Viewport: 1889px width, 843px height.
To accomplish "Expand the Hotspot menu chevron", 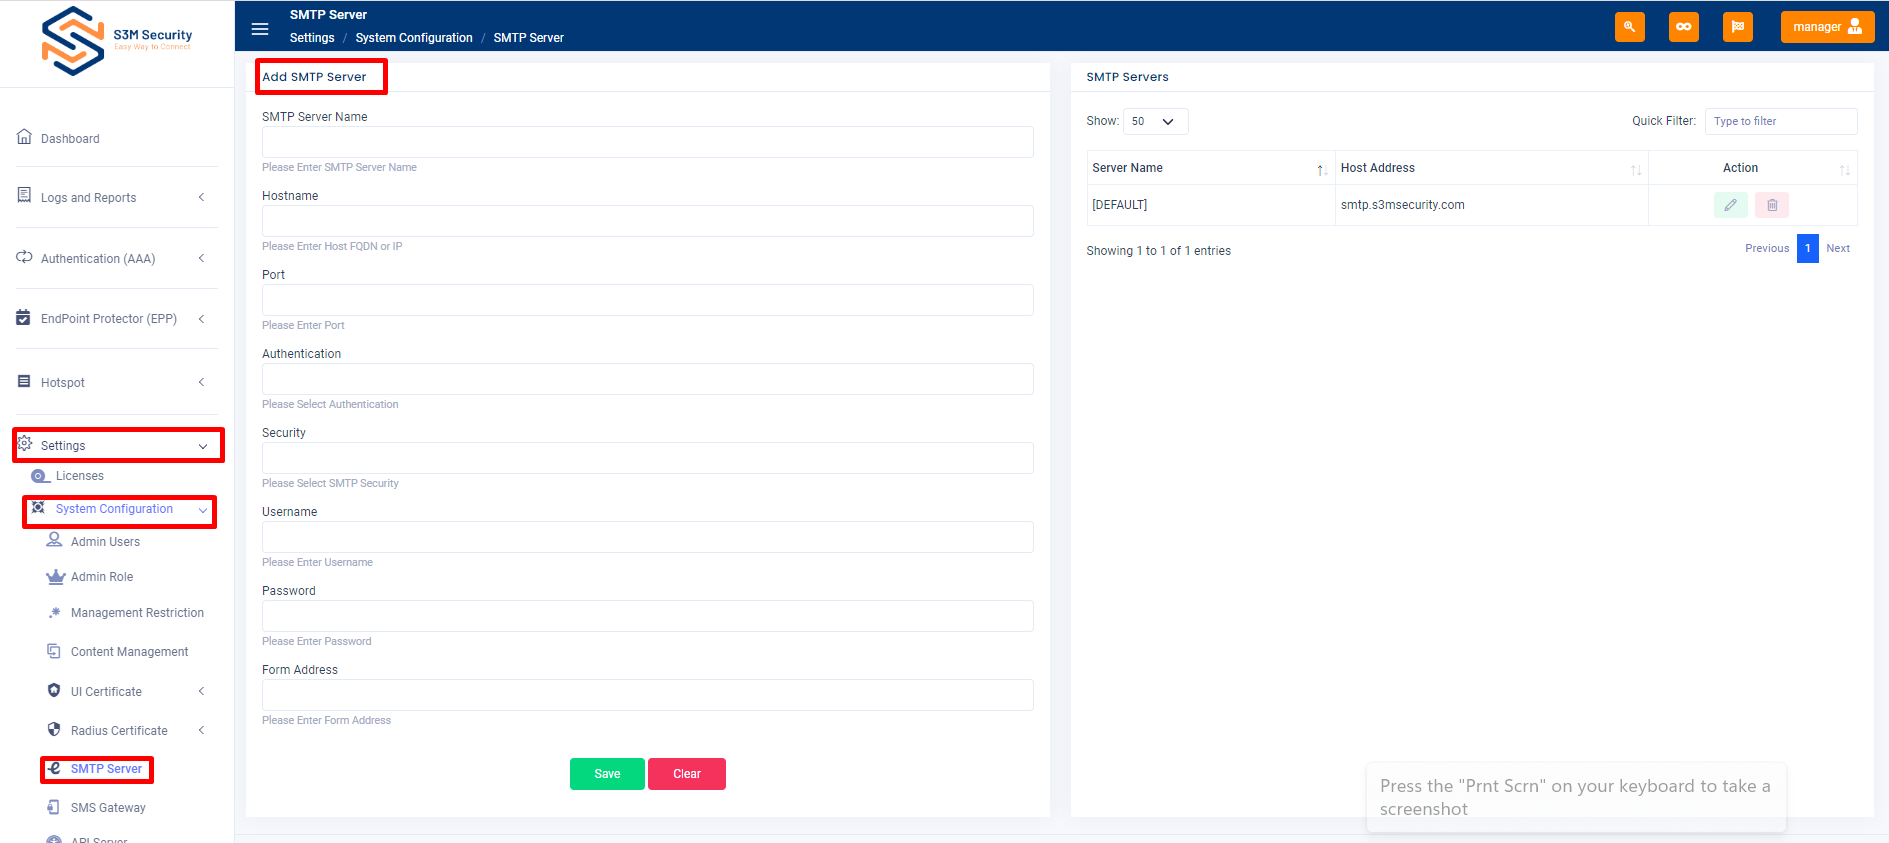I will click(x=201, y=382).
